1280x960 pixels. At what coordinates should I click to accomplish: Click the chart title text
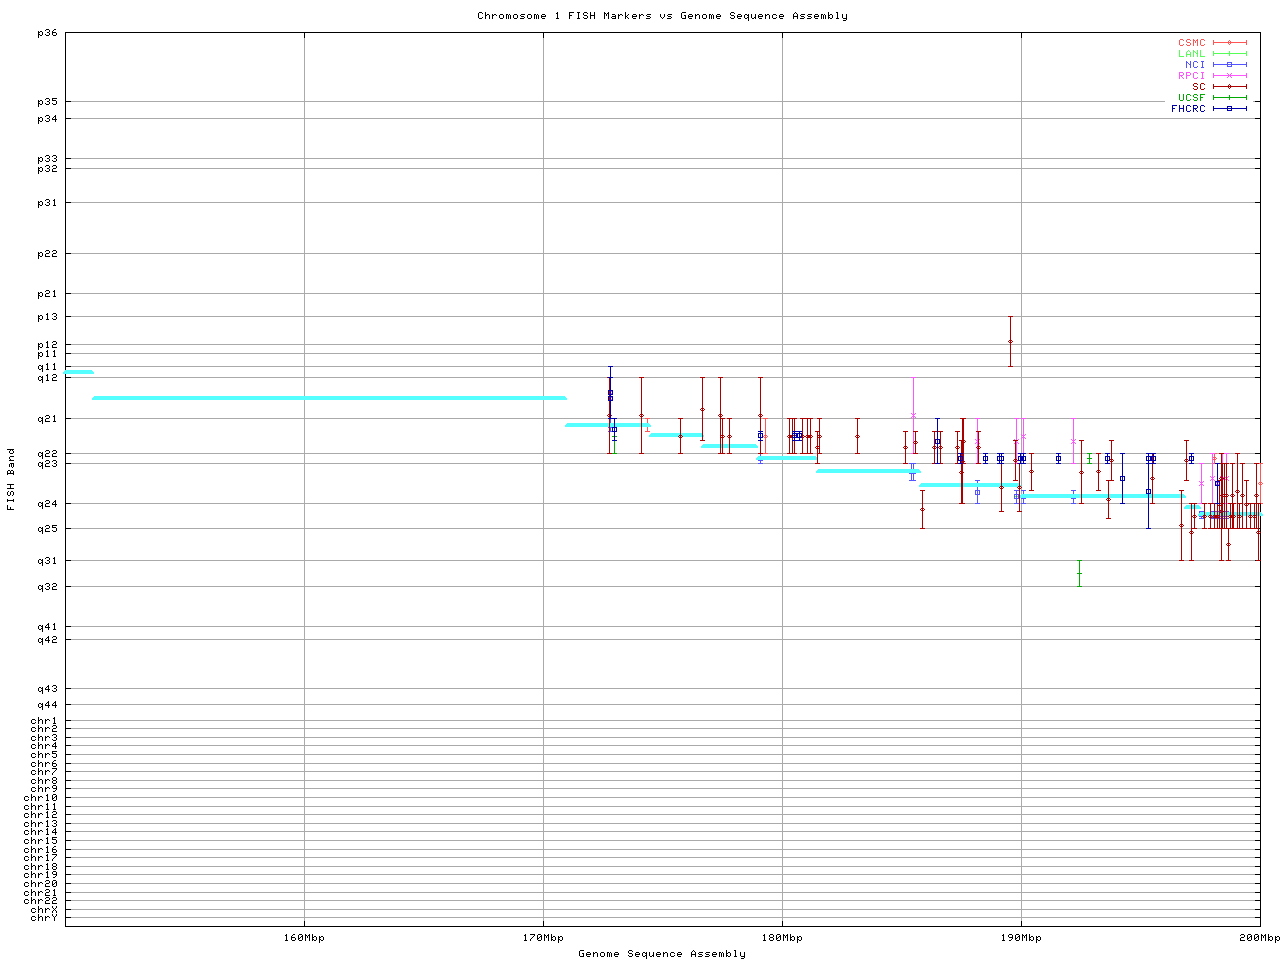[x=662, y=16]
